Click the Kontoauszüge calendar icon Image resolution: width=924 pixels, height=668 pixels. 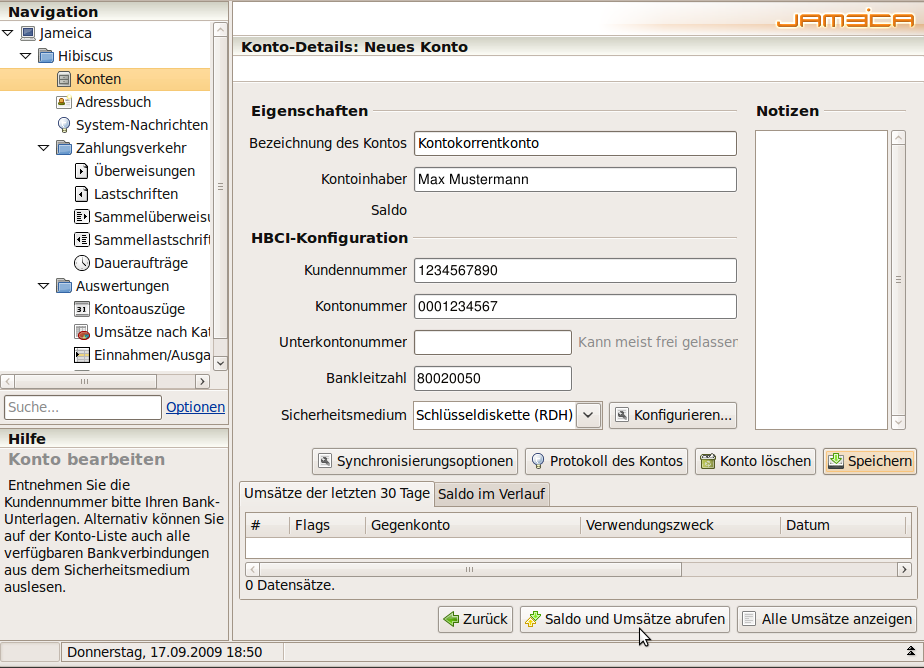coord(81,309)
